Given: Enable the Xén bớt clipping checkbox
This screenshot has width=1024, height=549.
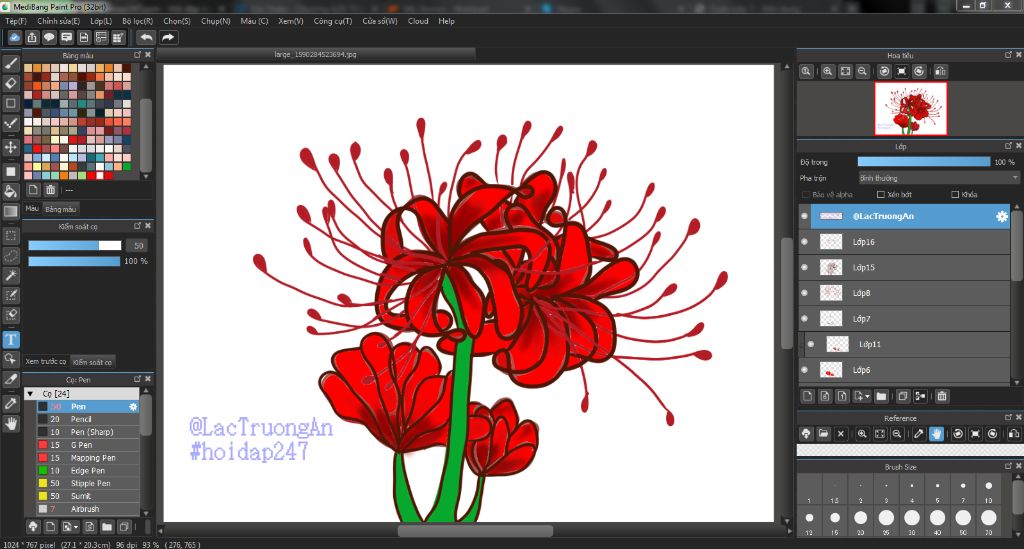Looking at the screenshot, I should click(880, 195).
